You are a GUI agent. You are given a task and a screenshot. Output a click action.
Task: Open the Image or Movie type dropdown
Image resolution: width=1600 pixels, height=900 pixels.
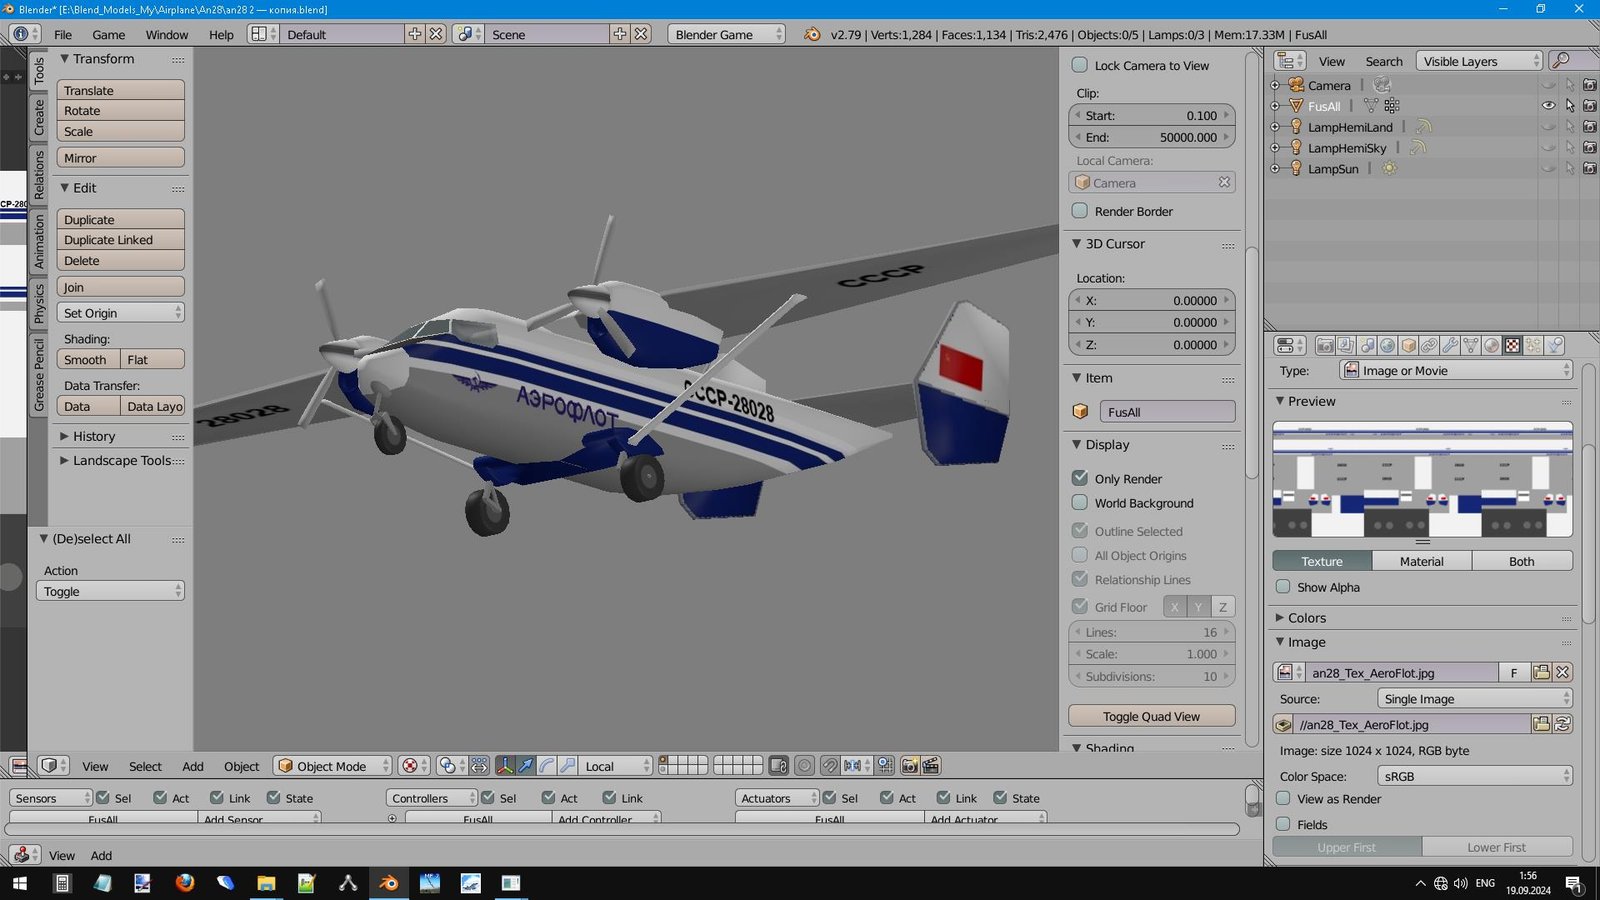(x=1456, y=370)
